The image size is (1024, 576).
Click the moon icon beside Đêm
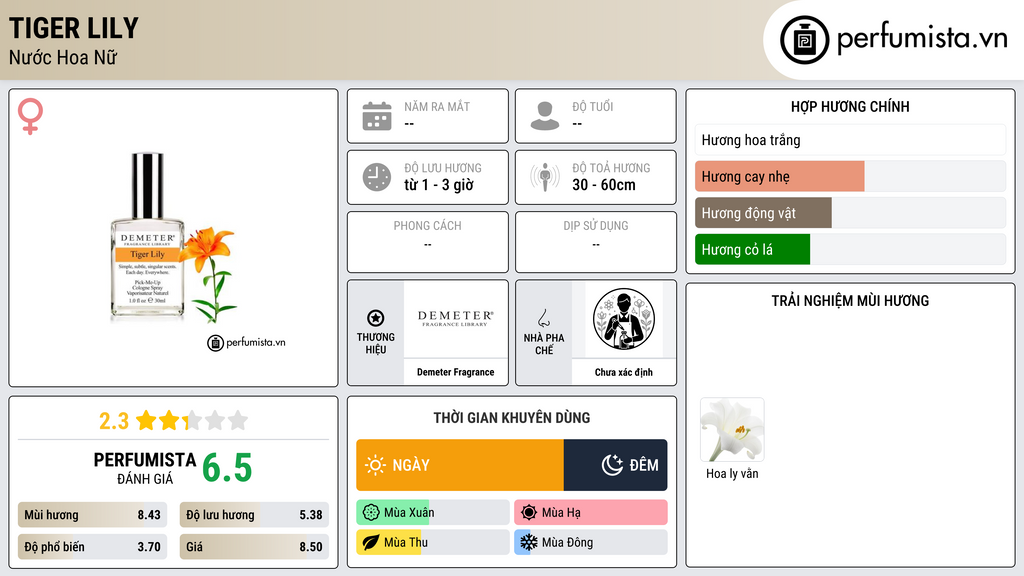click(x=612, y=465)
